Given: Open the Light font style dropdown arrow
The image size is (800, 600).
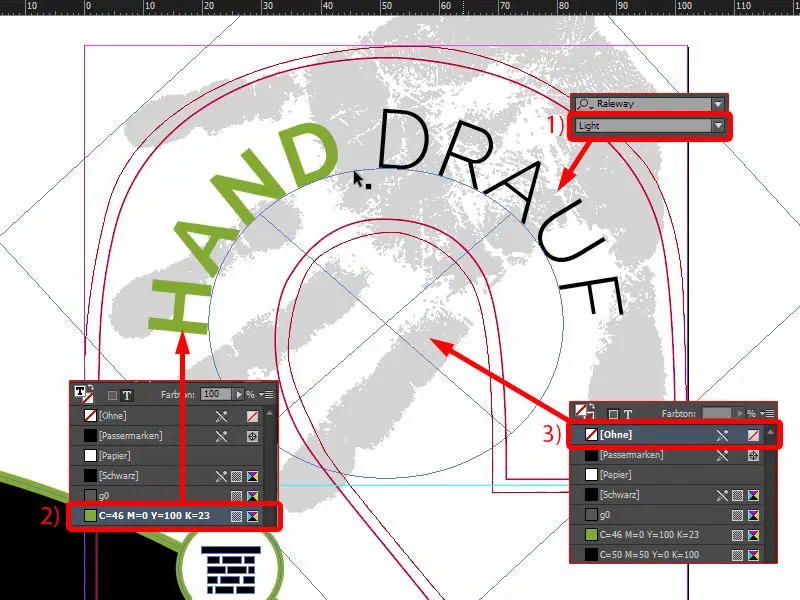Looking at the screenshot, I should pos(718,126).
